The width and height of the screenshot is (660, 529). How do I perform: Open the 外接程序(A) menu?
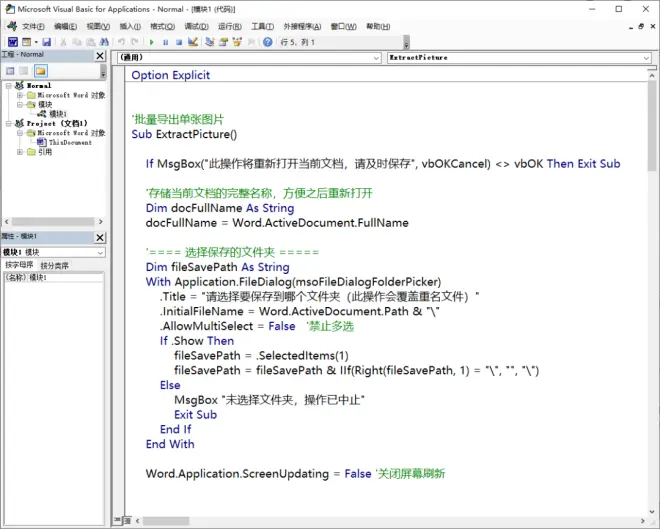tap(302, 27)
